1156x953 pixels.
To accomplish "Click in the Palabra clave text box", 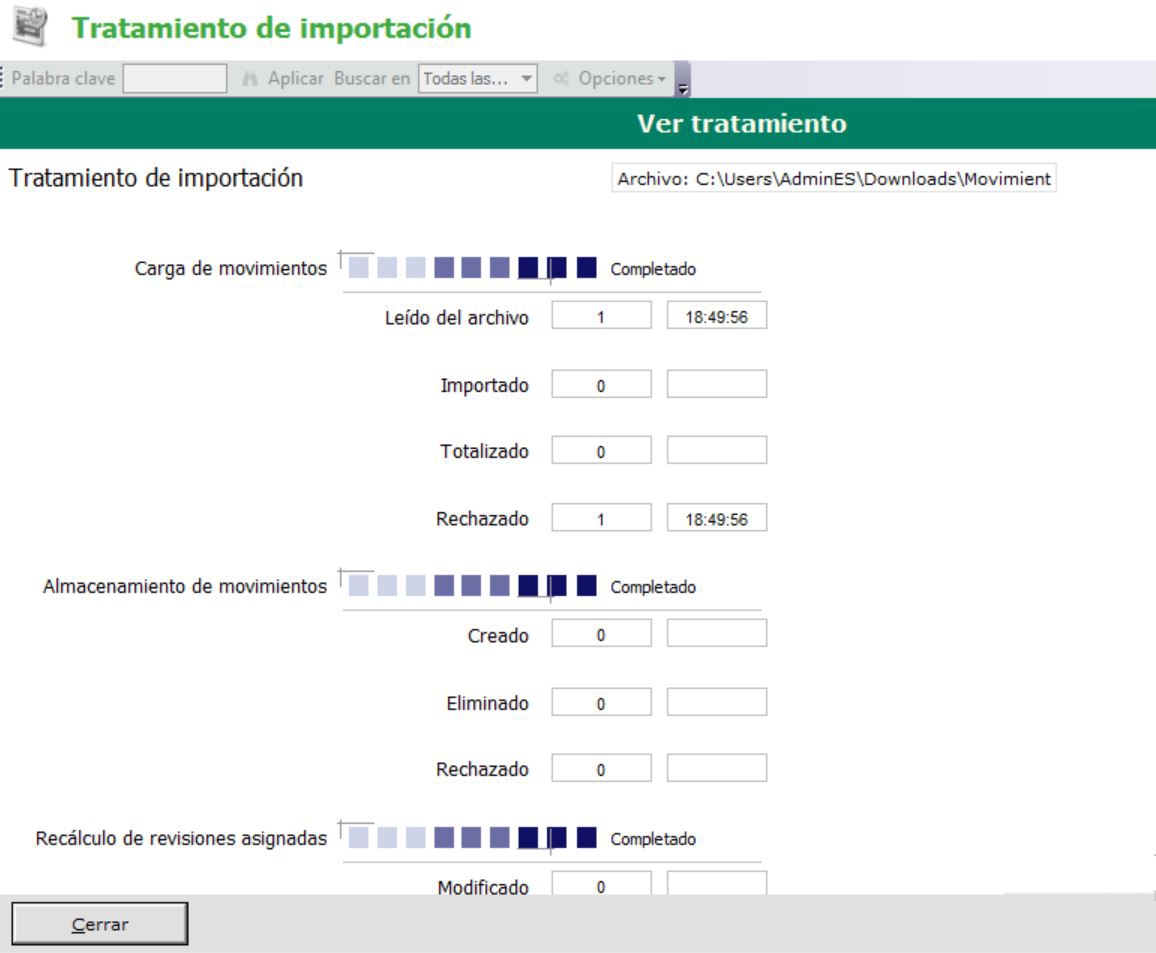I will 175,79.
